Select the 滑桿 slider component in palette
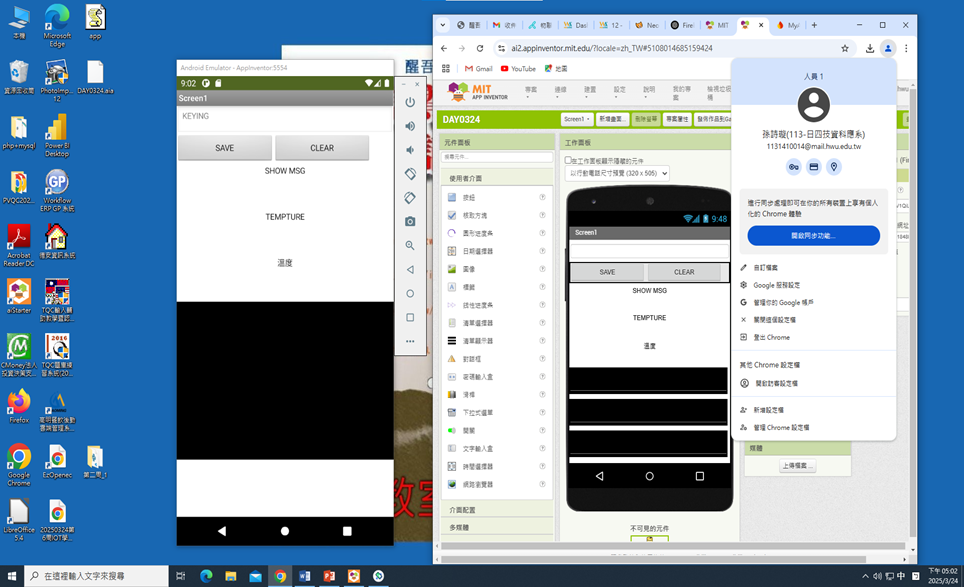 (468, 395)
